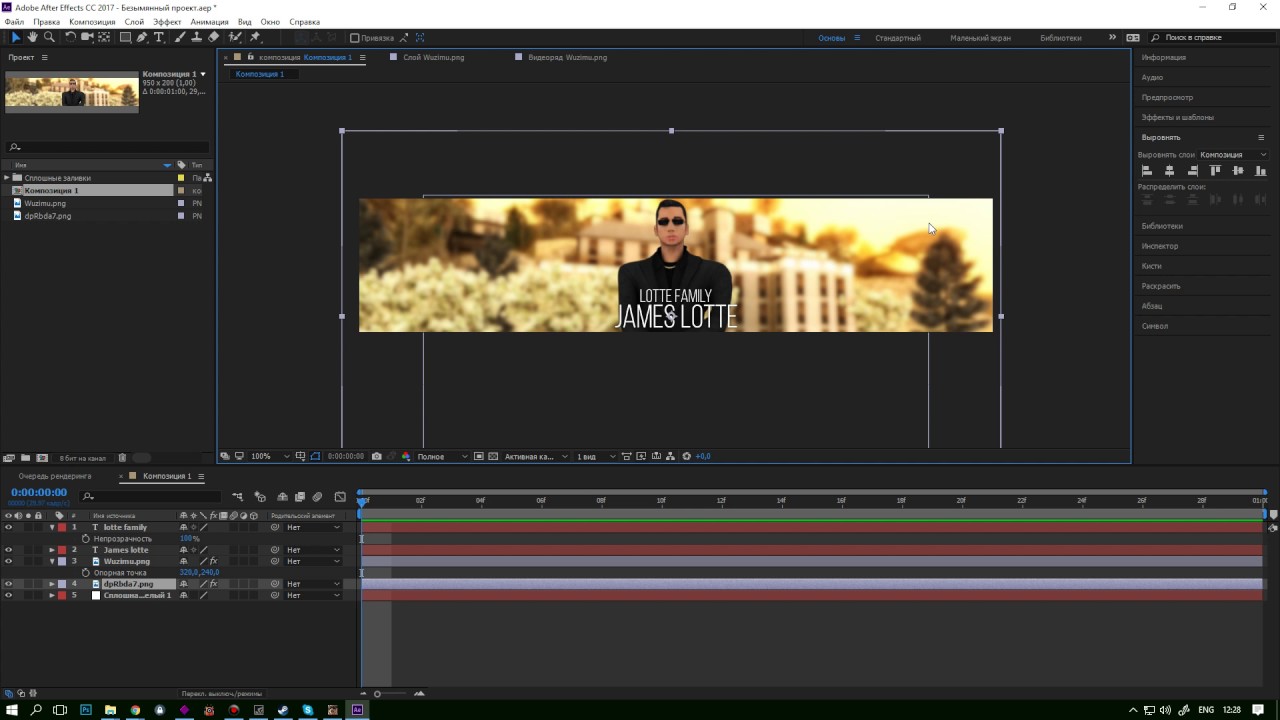Open the Композиция menu
The height and width of the screenshot is (720, 1280).
click(x=92, y=21)
